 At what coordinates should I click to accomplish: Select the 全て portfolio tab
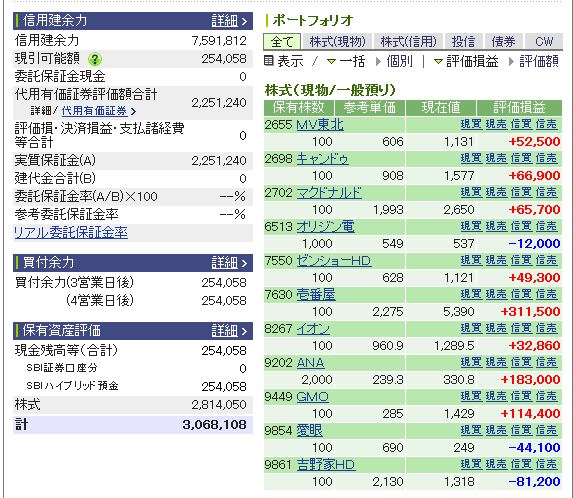pos(282,41)
